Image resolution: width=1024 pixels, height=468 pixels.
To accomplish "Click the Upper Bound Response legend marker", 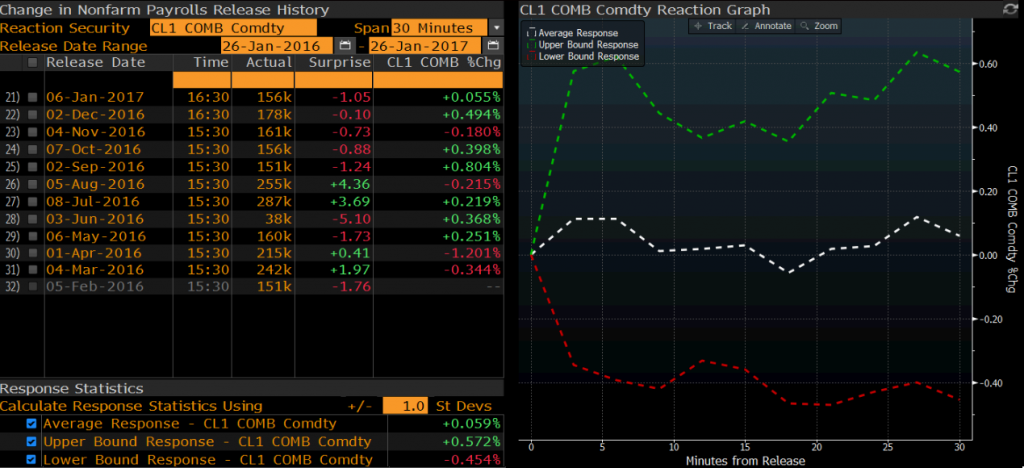I will pyautogui.click(x=532, y=44).
